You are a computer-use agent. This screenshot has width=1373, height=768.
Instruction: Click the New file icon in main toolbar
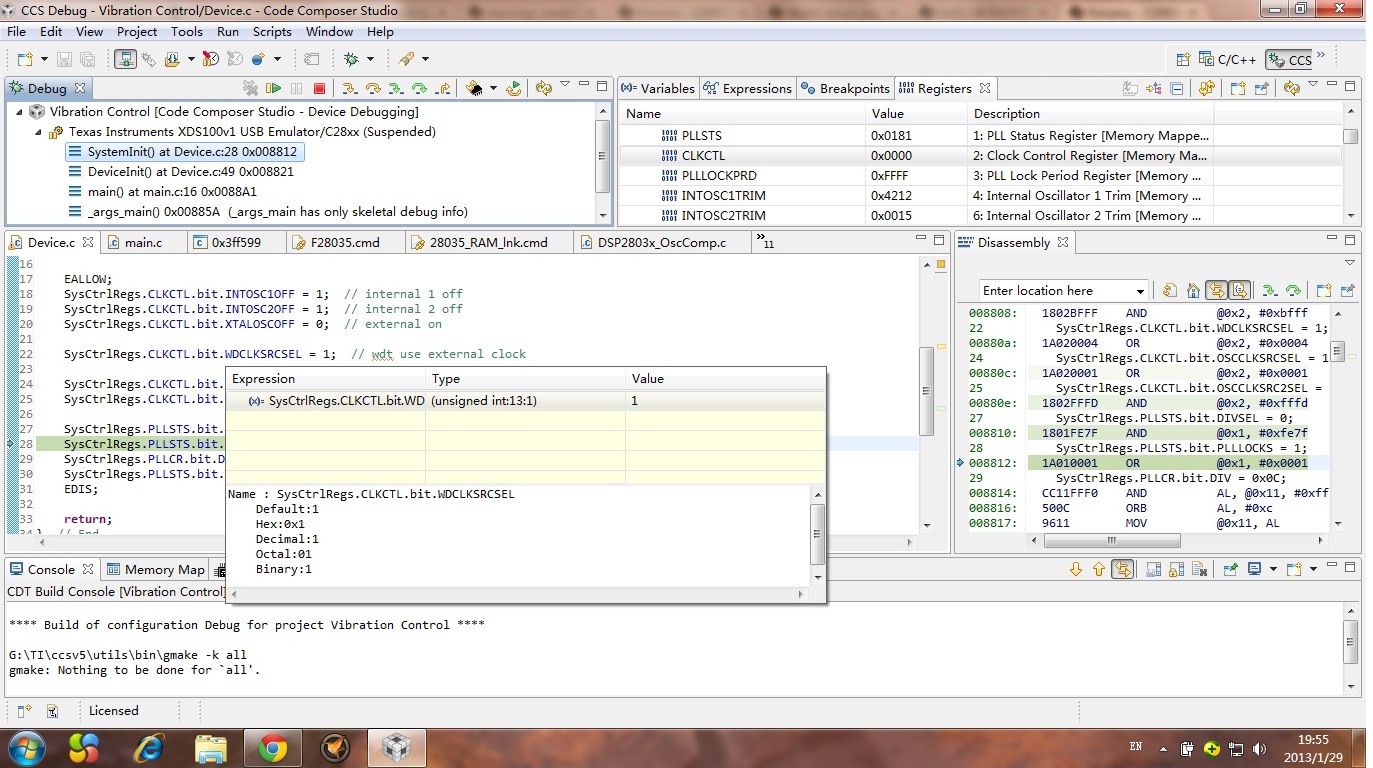pyautogui.click(x=24, y=59)
